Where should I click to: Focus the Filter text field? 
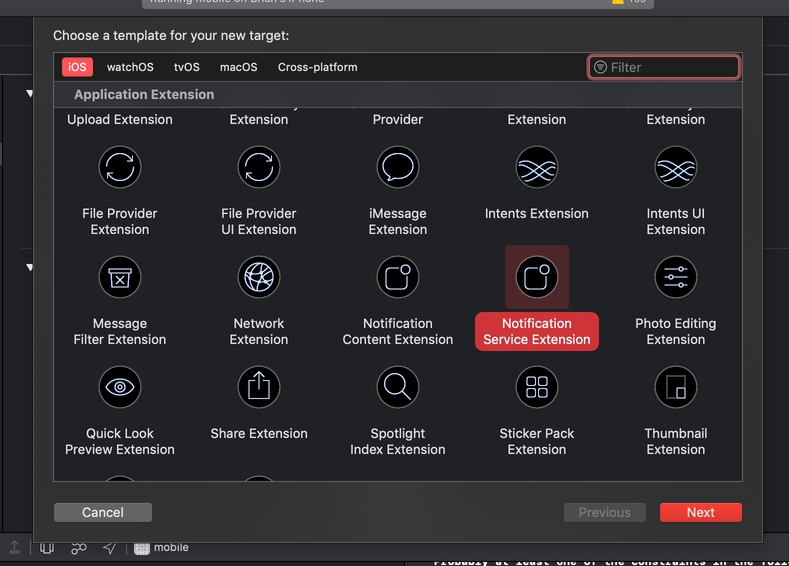(x=663, y=67)
